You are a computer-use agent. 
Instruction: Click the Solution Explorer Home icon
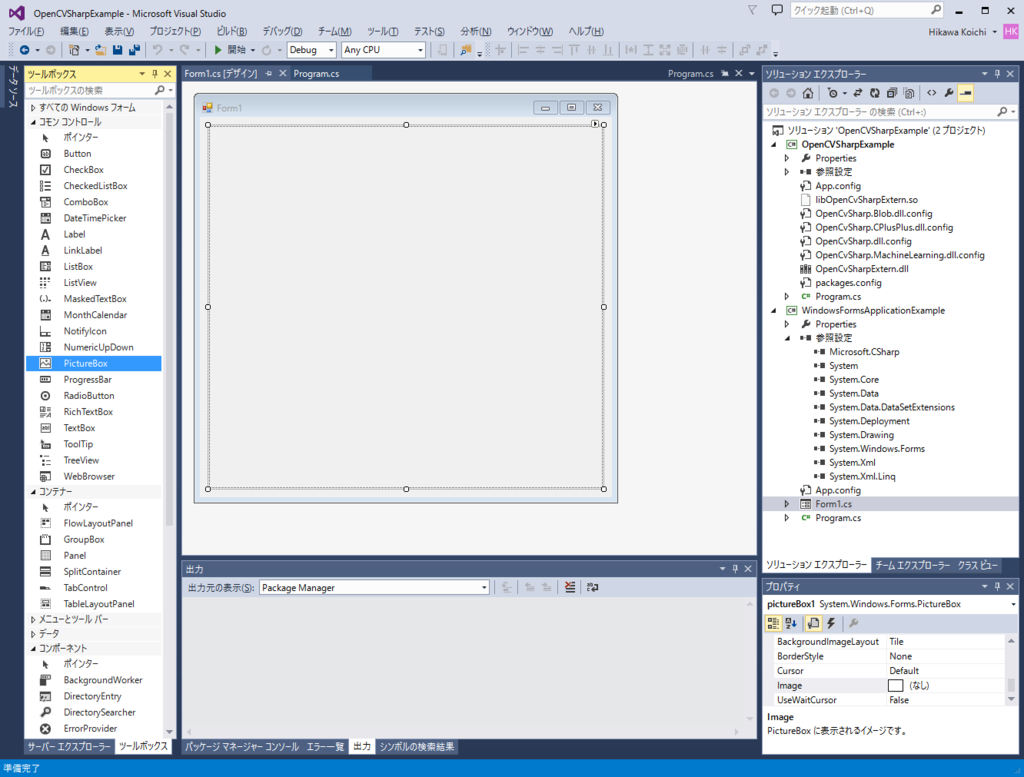click(x=808, y=93)
